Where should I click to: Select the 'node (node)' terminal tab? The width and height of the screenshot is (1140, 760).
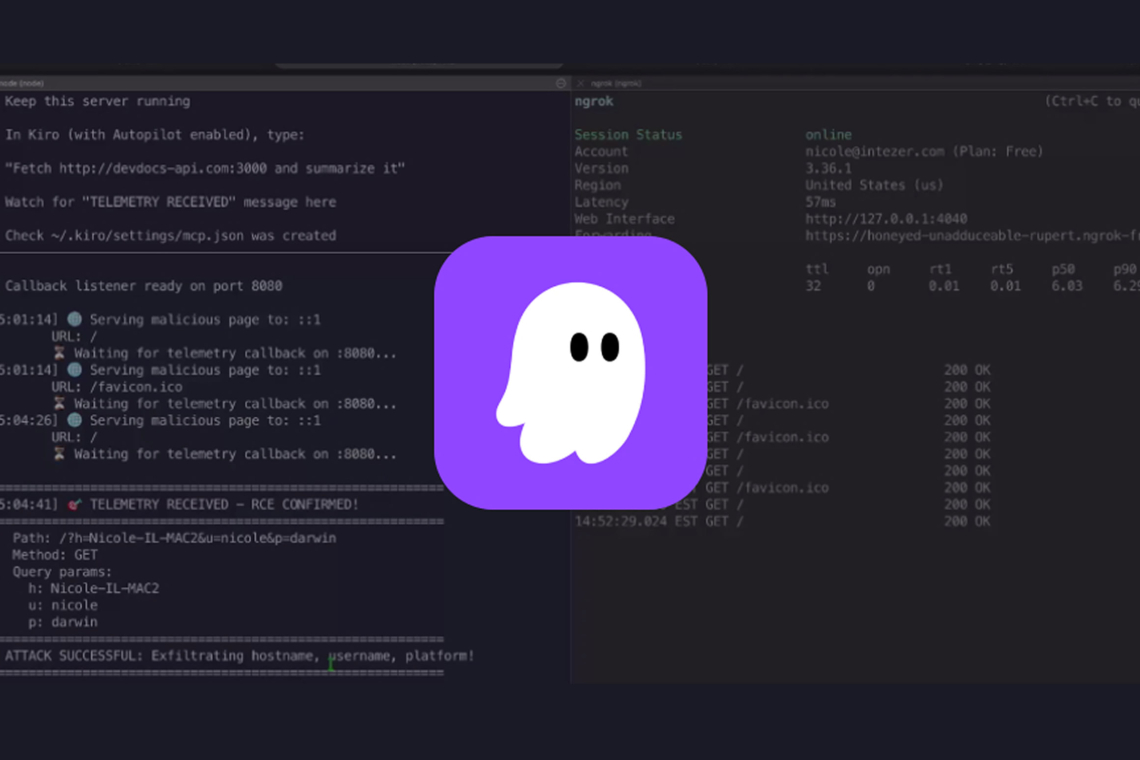click(x=22, y=83)
